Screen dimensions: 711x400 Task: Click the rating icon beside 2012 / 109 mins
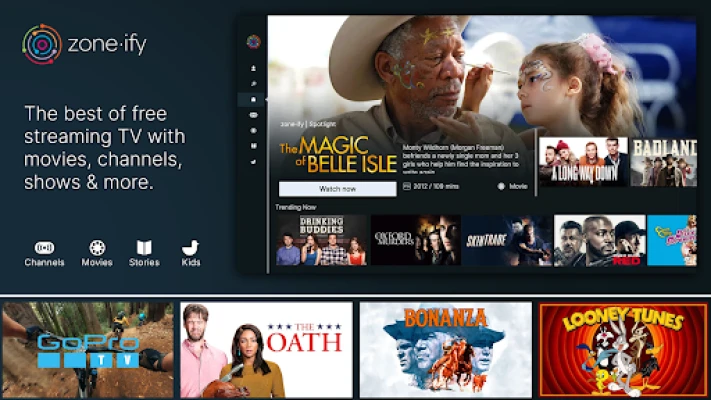coord(407,186)
